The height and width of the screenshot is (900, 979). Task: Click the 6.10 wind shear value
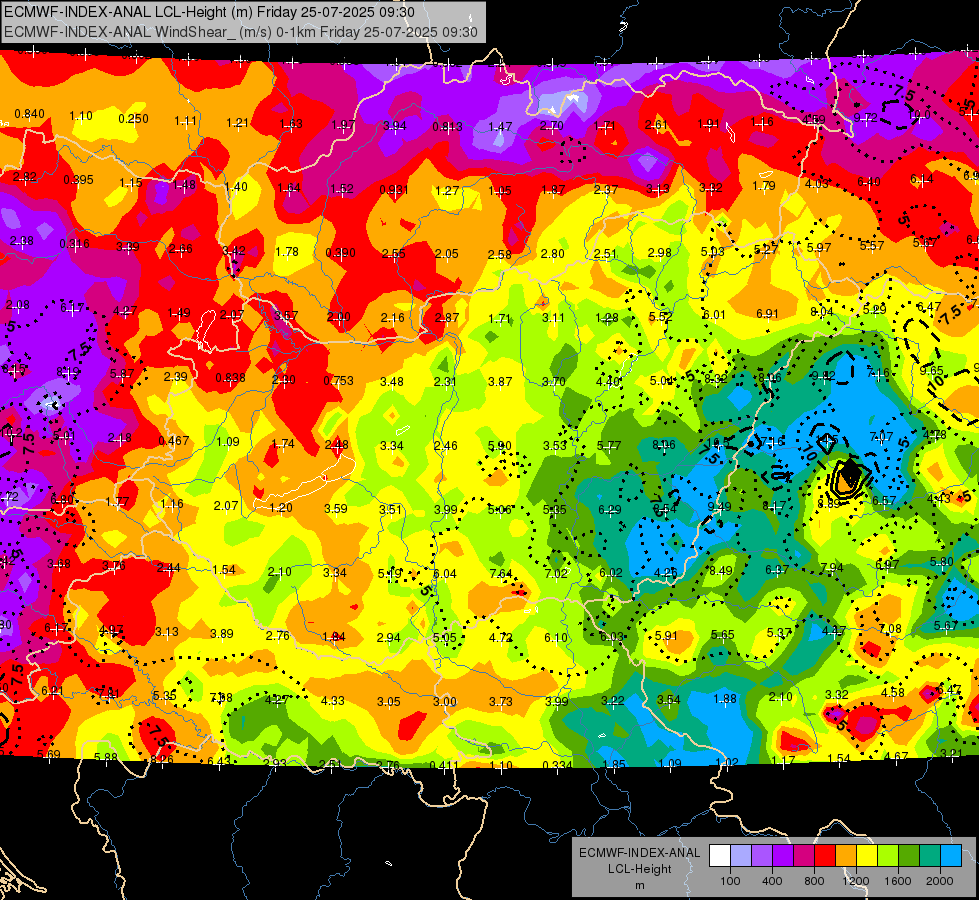coord(556,637)
